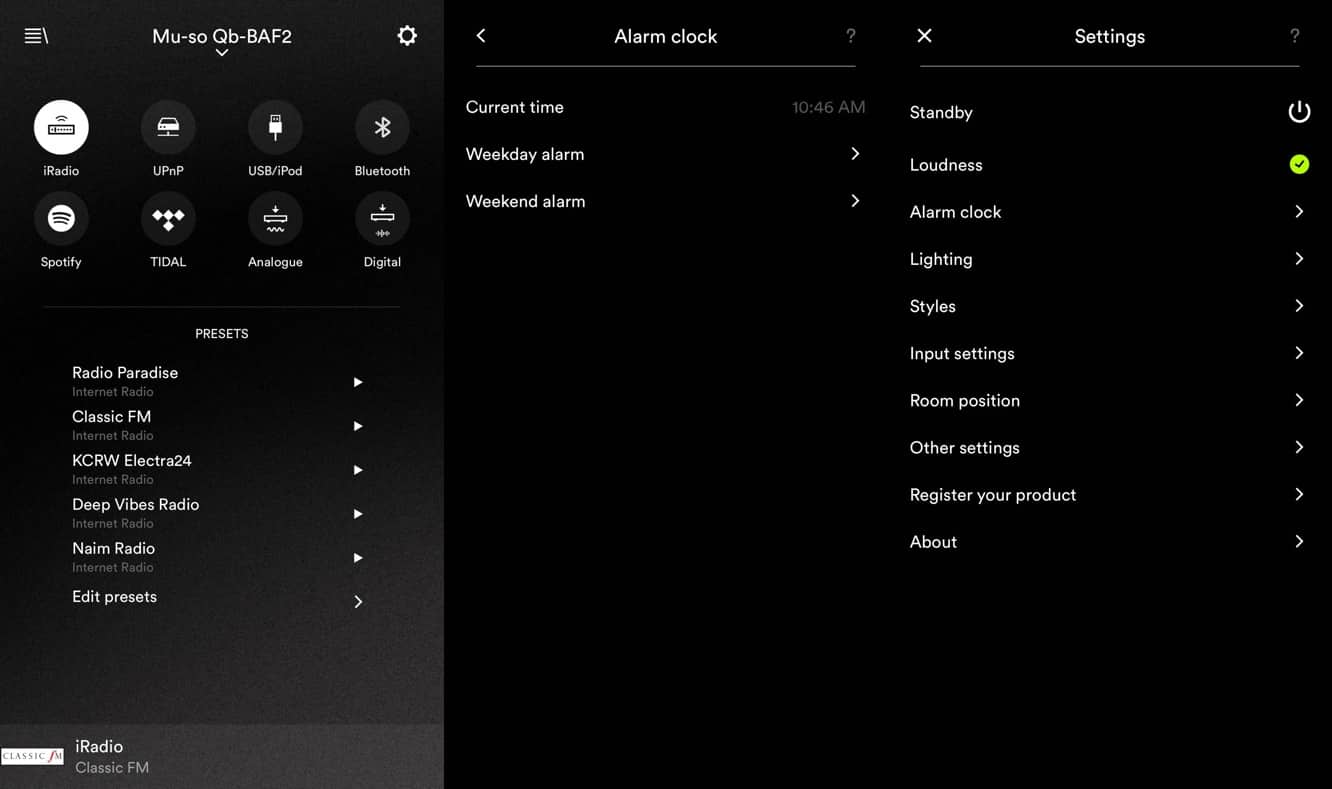Open Styles settings chevron

pyautogui.click(x=1299, y=305)
